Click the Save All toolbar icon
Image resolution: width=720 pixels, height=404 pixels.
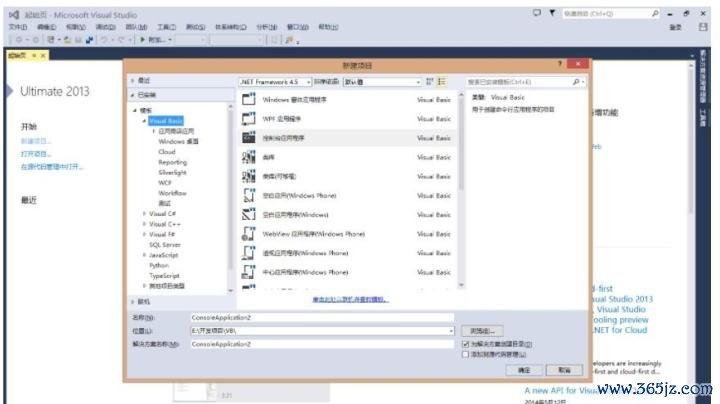89,40
